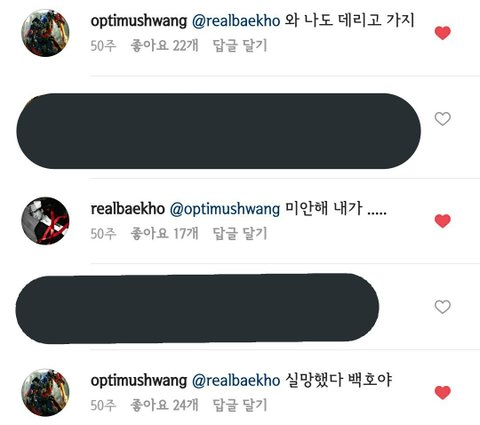Screen dimensions: 480x425
Task: Open the optimushwang username on '실망했다 백호야' comment
Action: coord(139,380)
